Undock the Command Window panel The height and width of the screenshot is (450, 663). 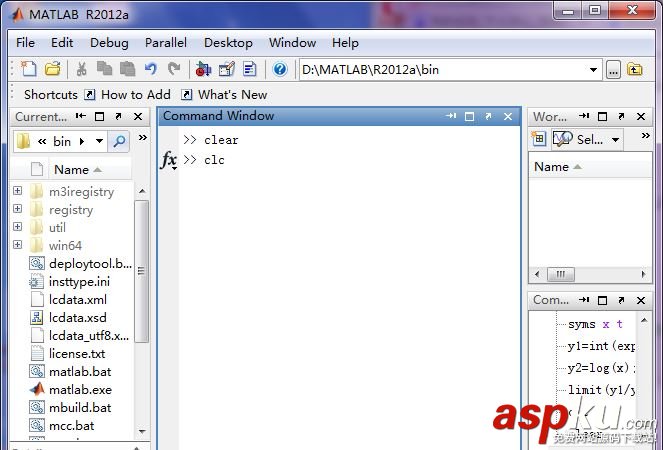pos(488,116)
